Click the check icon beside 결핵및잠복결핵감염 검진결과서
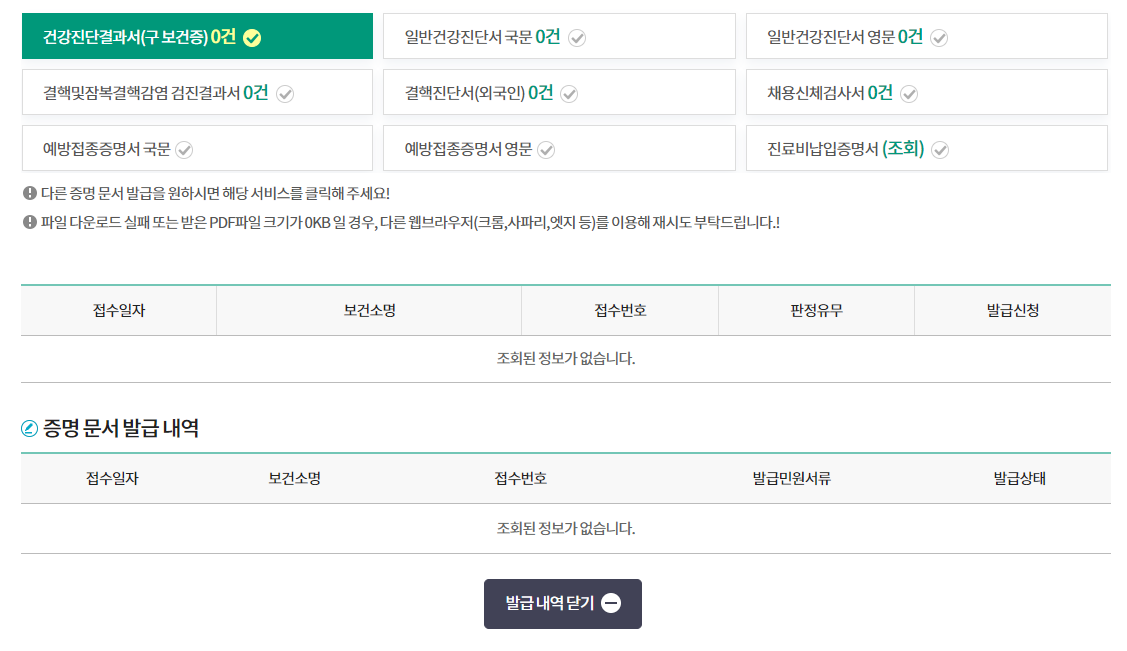The height and width of the screenshot is (651, 1127). click(x=287, y=92)
